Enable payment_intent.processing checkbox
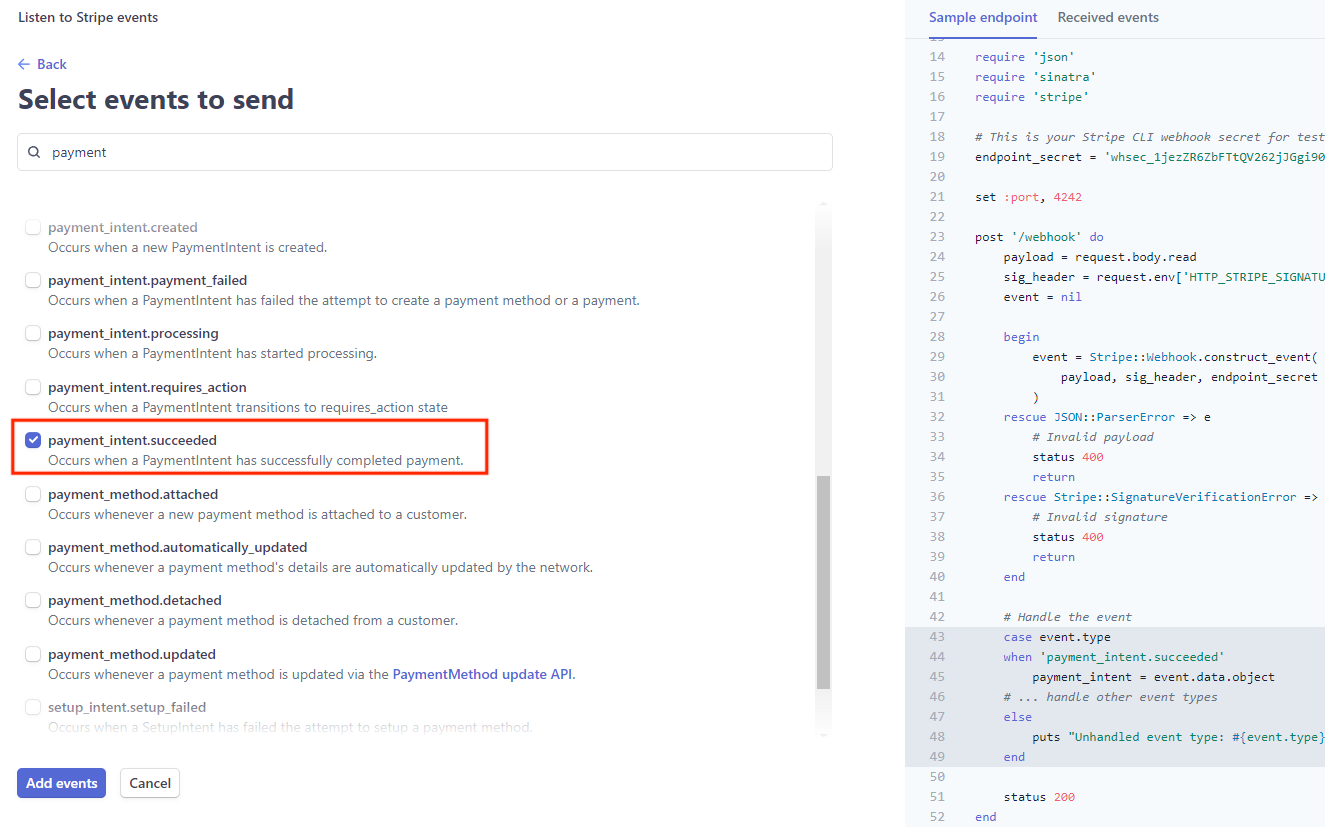This screenshot has height=827, width=1325. 33,333
